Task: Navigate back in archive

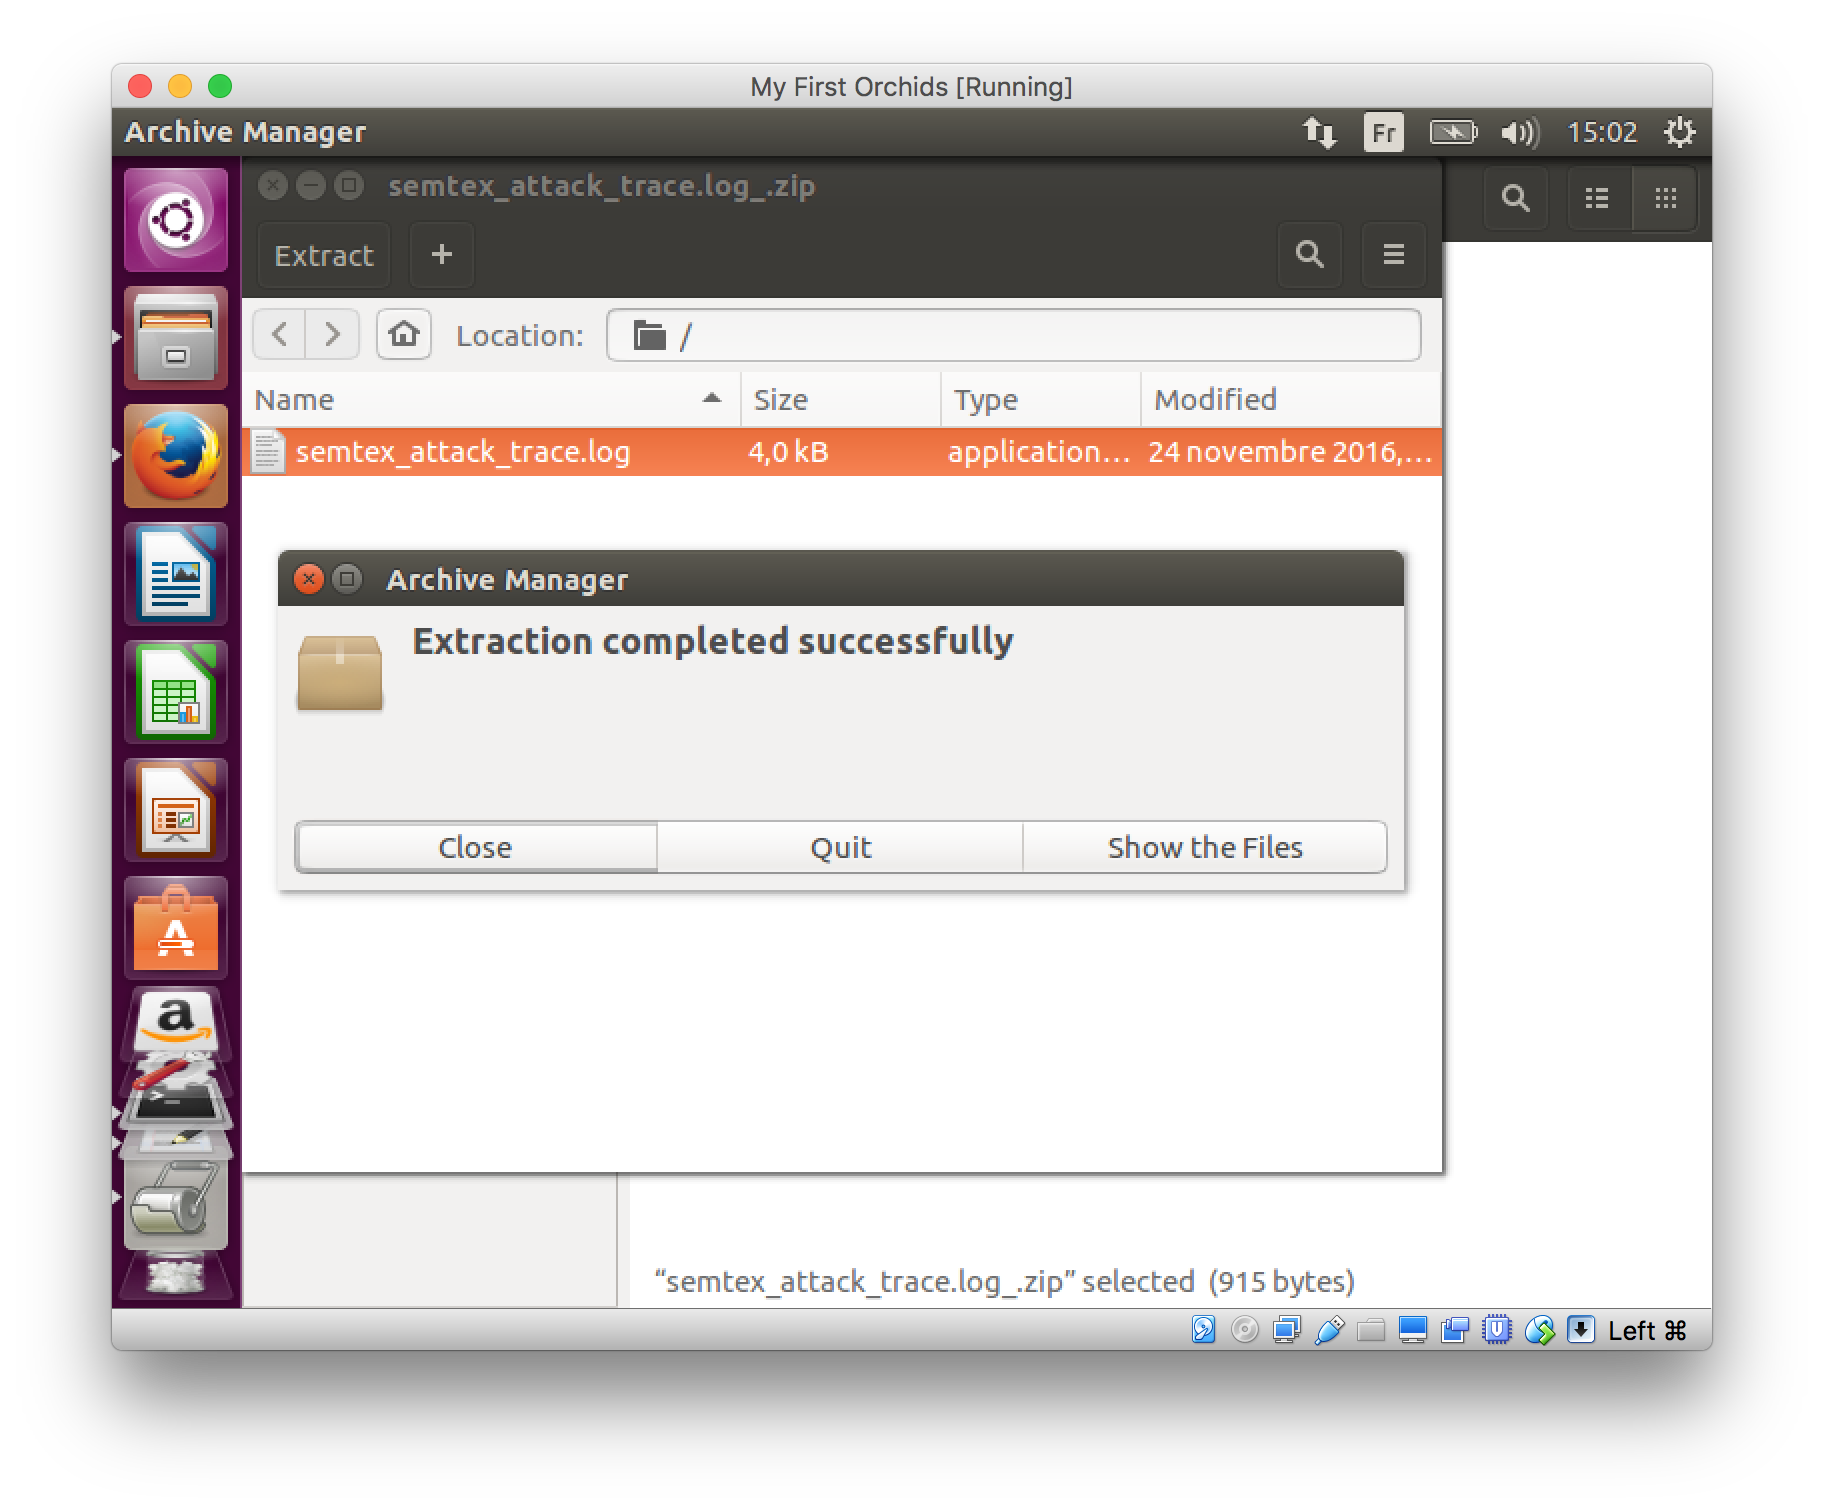Action: pyautogui.click(x=280, y=334)
